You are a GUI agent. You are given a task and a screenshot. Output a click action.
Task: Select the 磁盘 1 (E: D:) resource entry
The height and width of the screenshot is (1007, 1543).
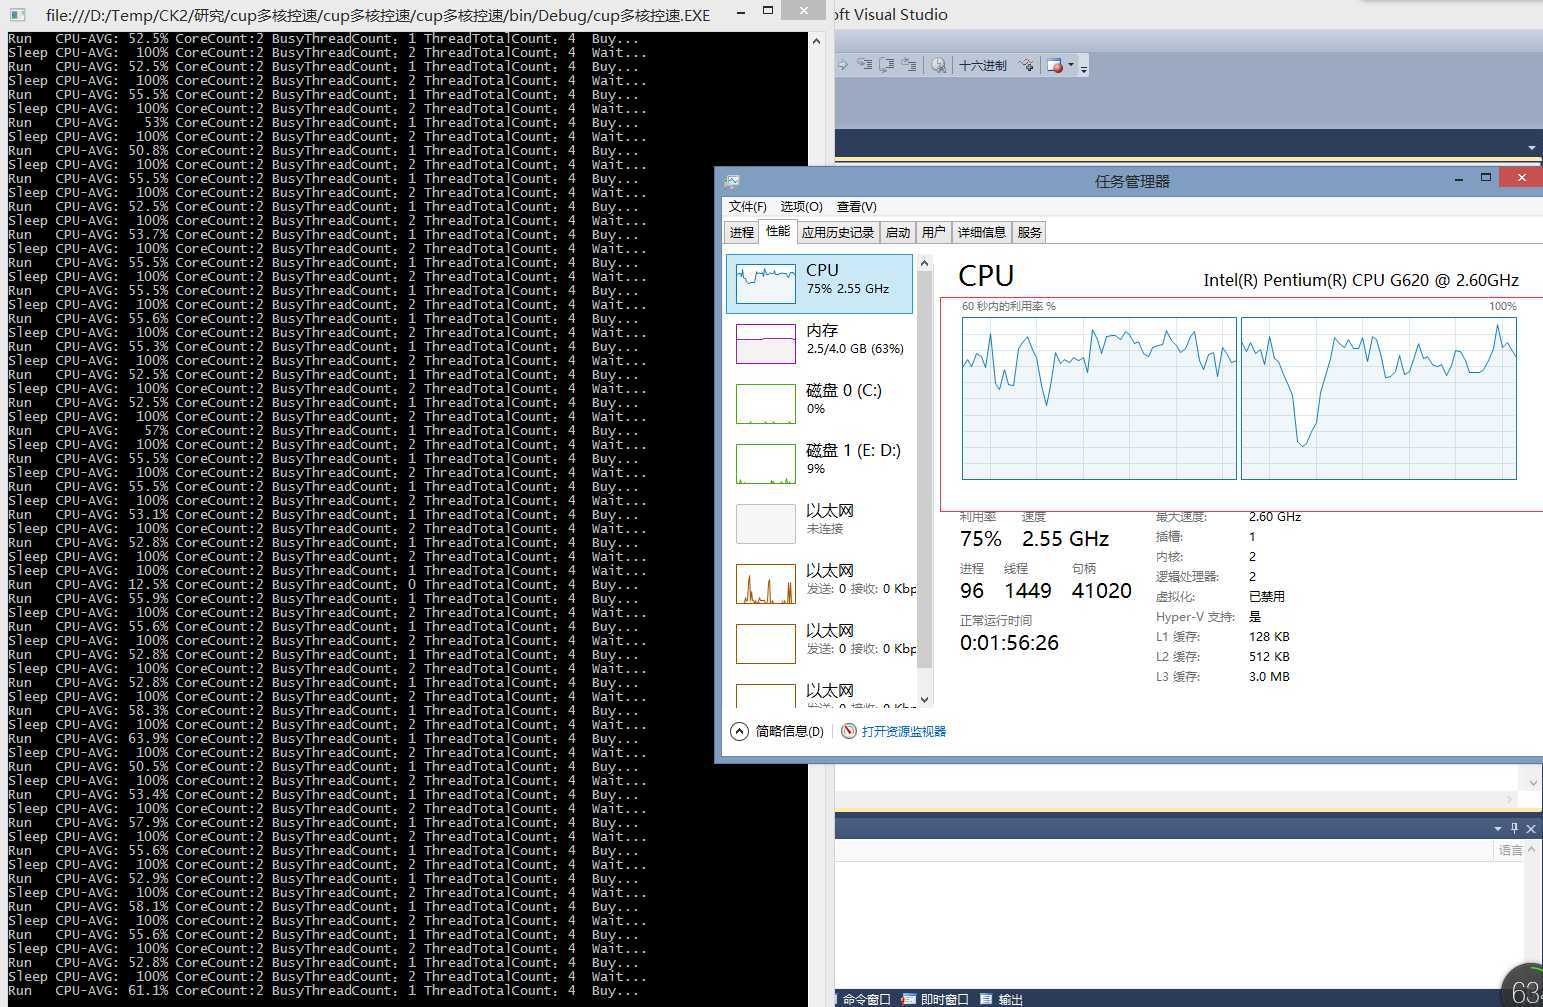[820, 463]
